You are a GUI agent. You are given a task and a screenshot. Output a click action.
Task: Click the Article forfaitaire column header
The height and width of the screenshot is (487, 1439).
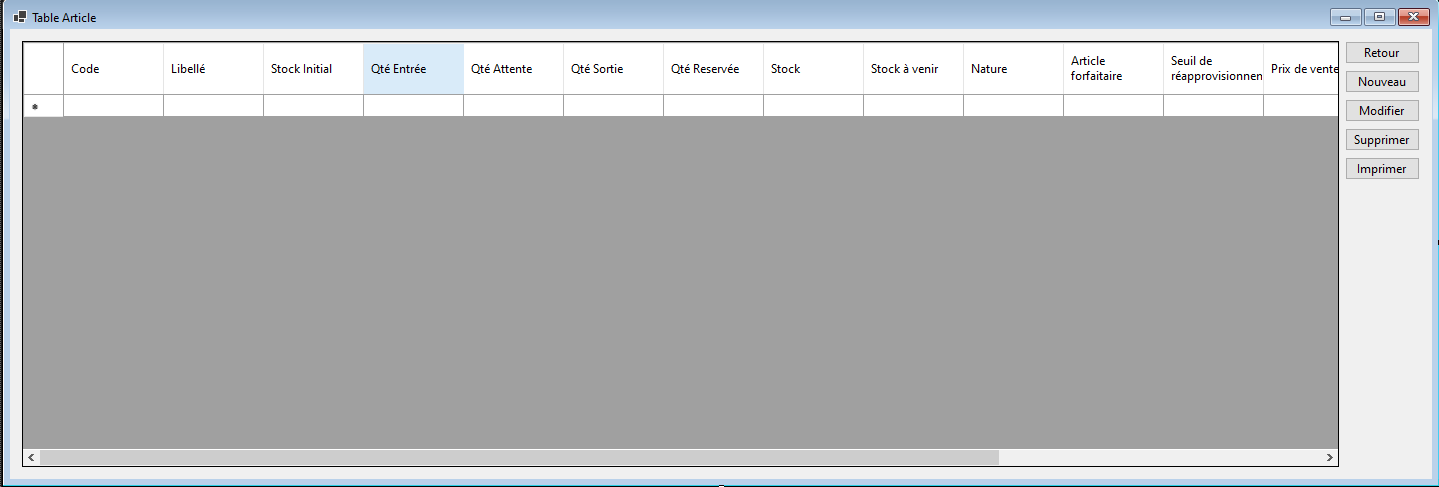coord(1113,69)
